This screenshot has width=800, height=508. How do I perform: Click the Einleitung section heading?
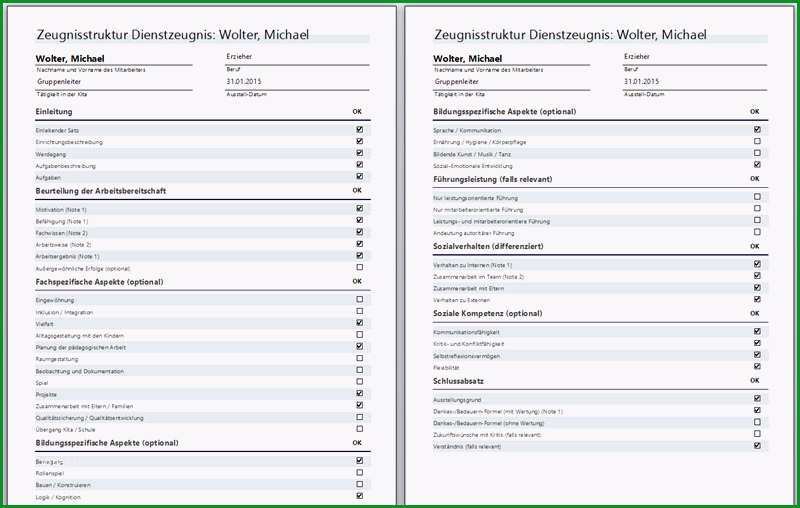pos(54,112)
